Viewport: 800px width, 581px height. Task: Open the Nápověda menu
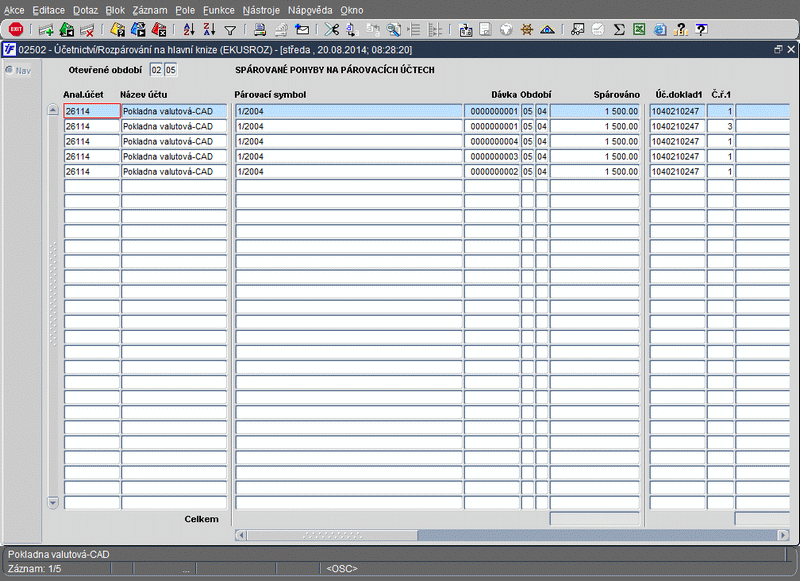point(310,10)
